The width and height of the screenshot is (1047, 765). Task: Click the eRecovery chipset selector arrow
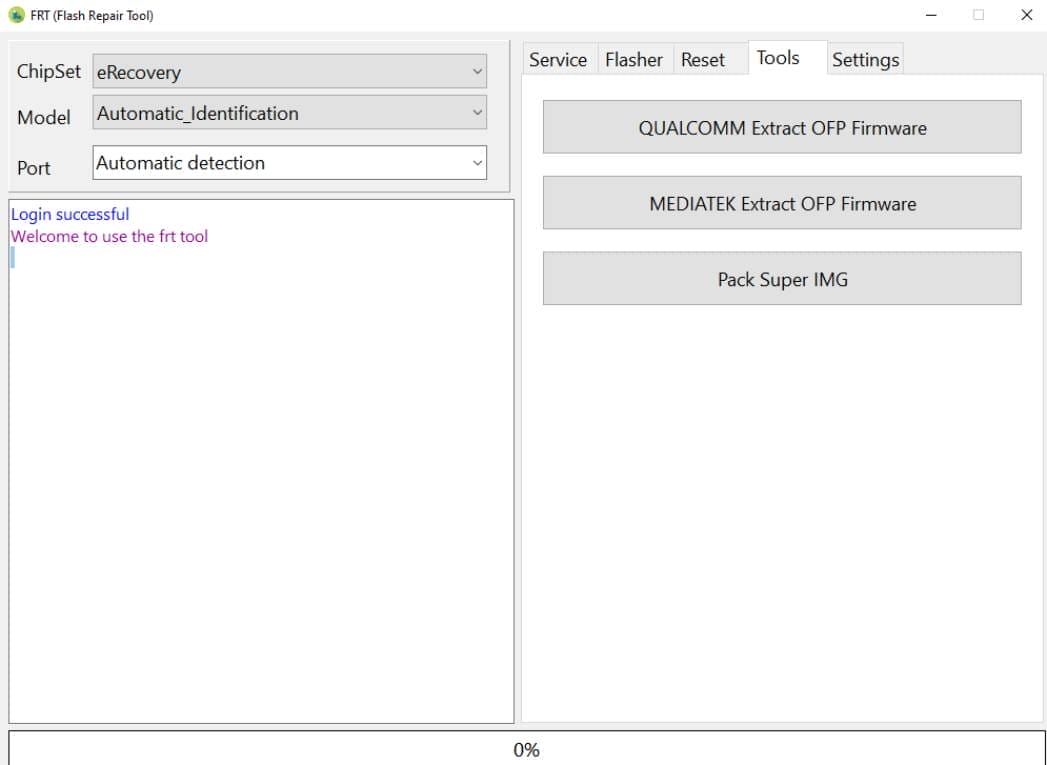point(478,71)
